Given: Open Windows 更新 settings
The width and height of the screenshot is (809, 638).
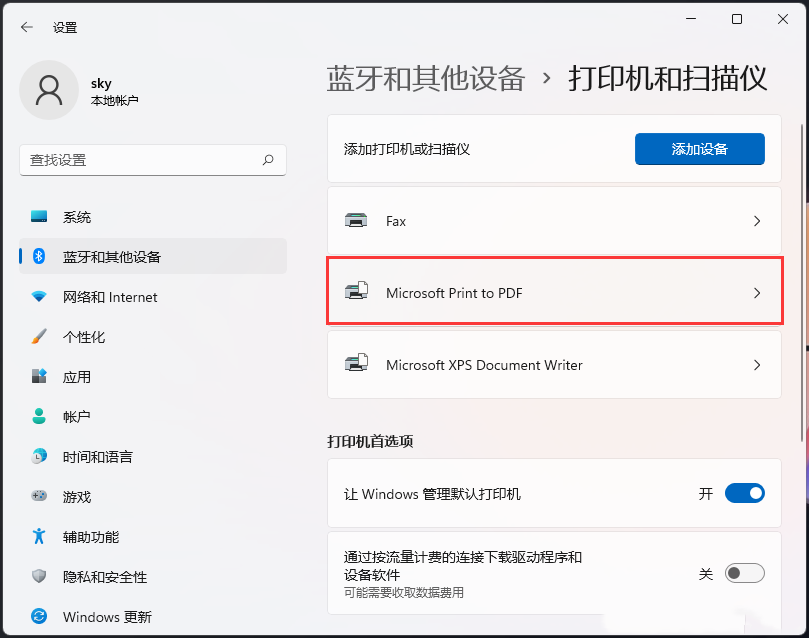Looking at the screenshot, I should pyautogui.click(x=105, y=617).
